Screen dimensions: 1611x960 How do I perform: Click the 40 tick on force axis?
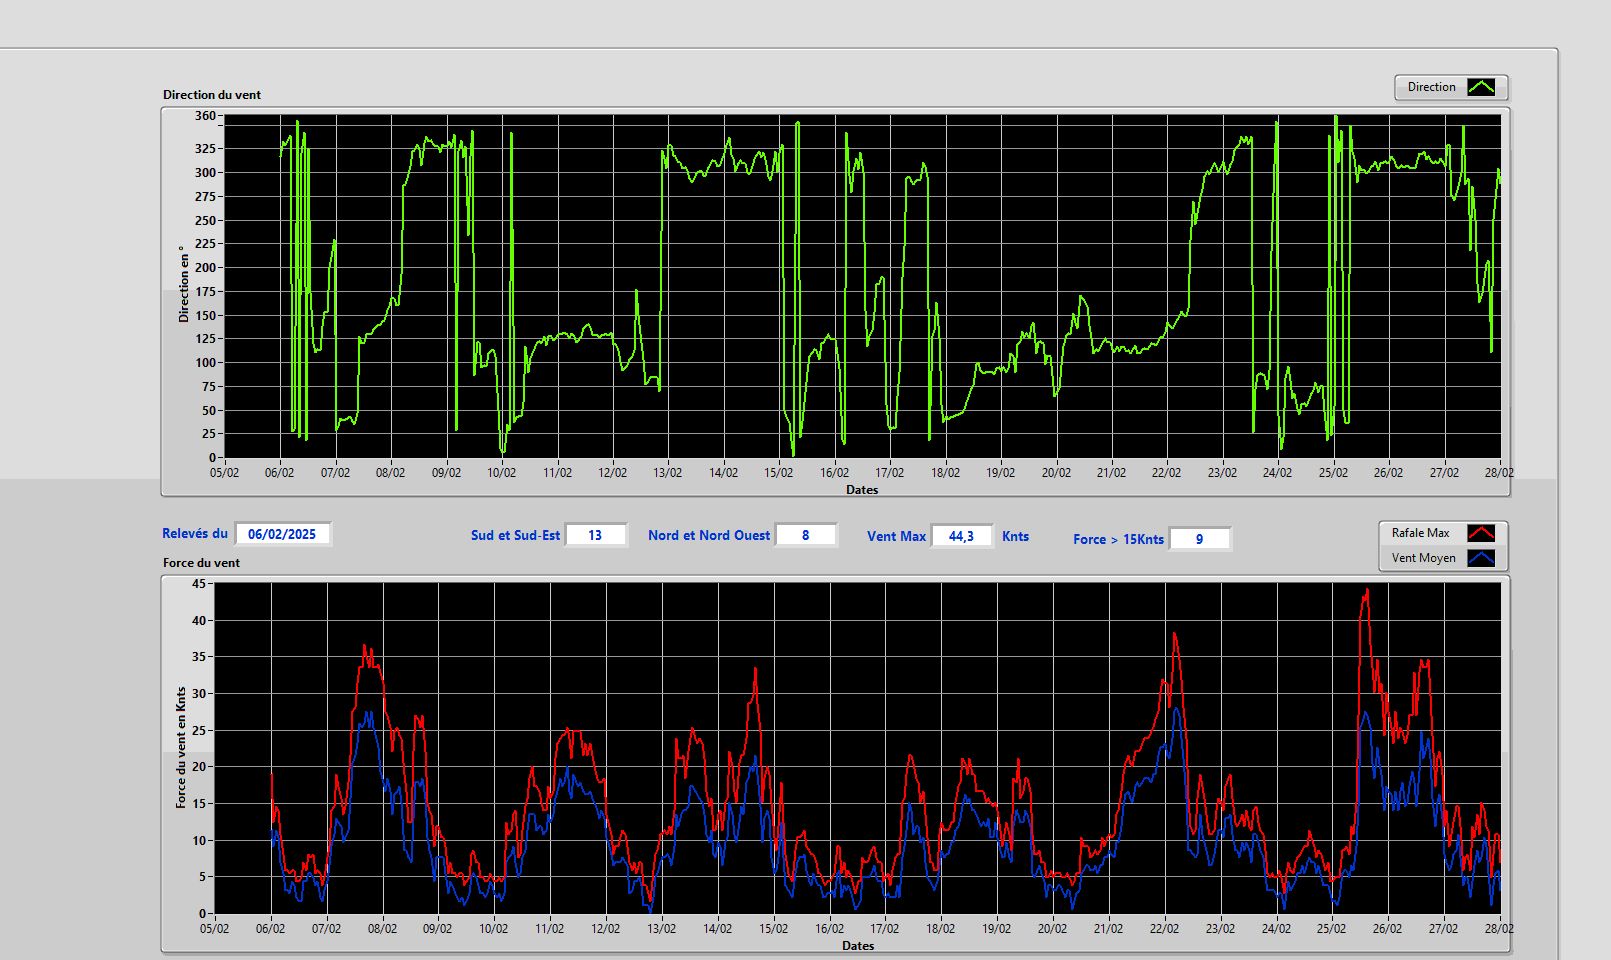pyautogui.click(x=199, y=621)
